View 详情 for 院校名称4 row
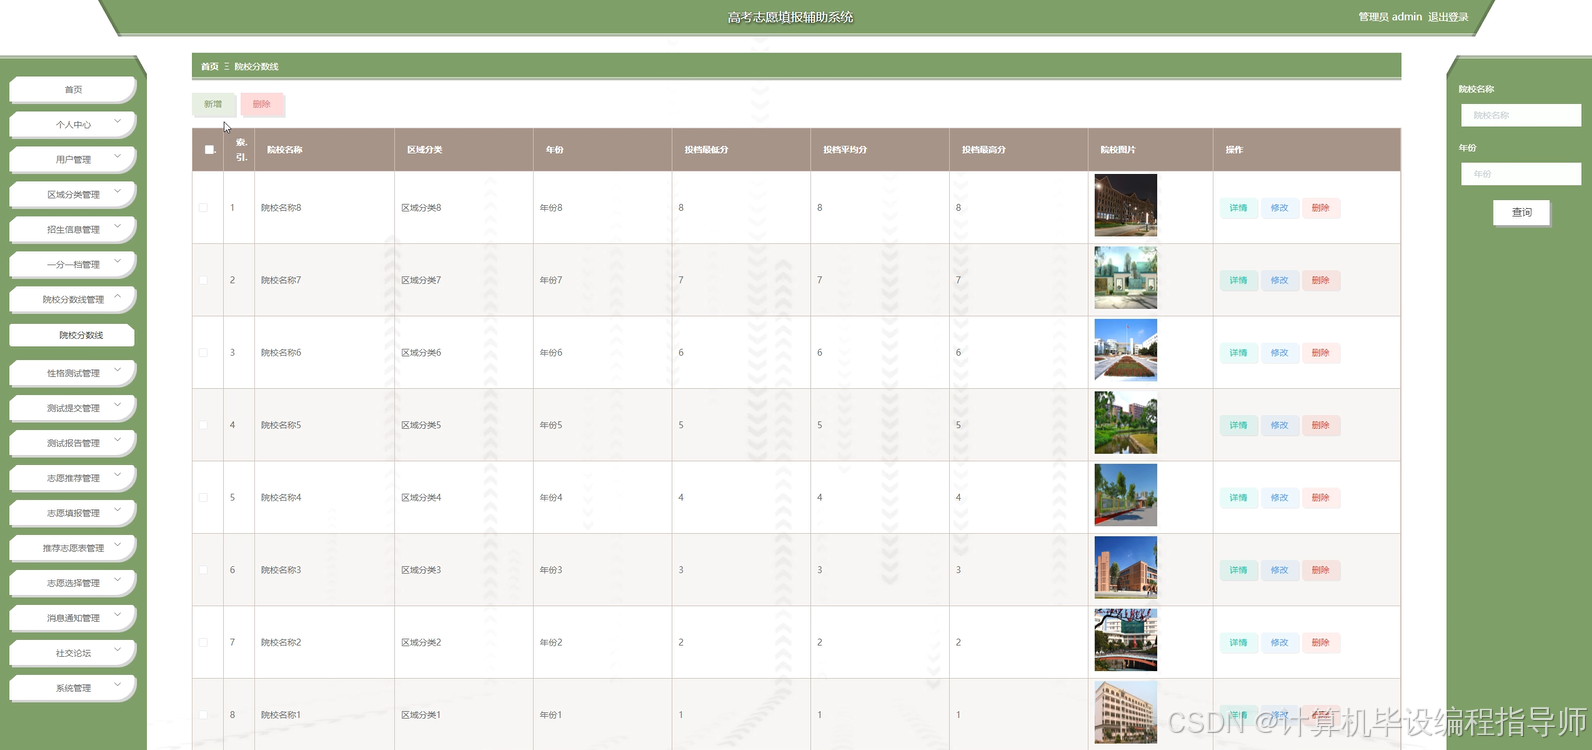The width and height of the screenshot is (1592, 750). point(1238,498)
